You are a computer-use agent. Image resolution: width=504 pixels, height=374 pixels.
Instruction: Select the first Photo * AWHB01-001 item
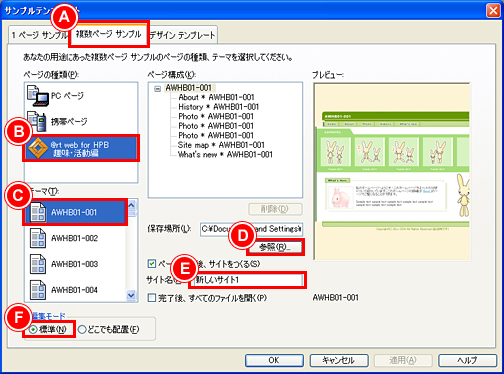point(216,117)
